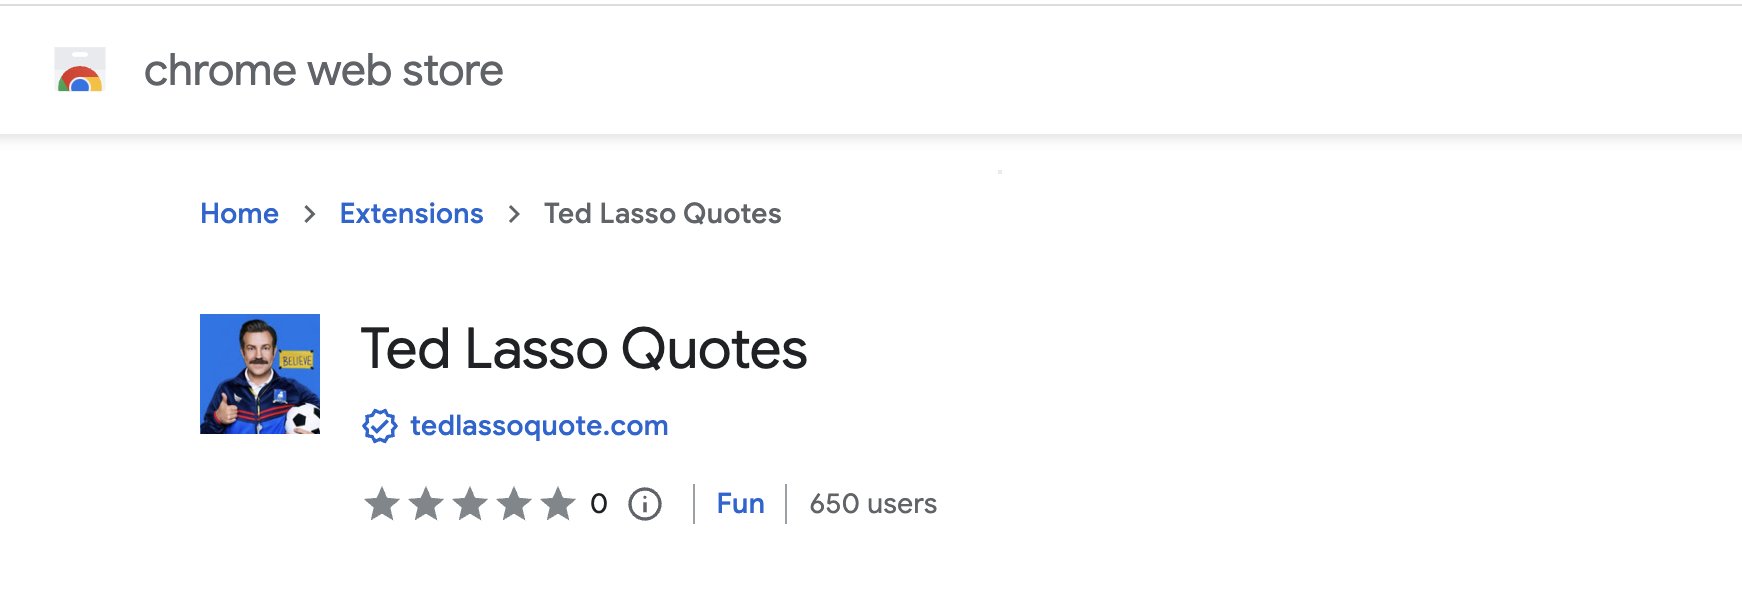Click the chevron after the Extensions breadcrumb
The width and height of the screenshot is (1742, 612).
(x=514, y=214)
